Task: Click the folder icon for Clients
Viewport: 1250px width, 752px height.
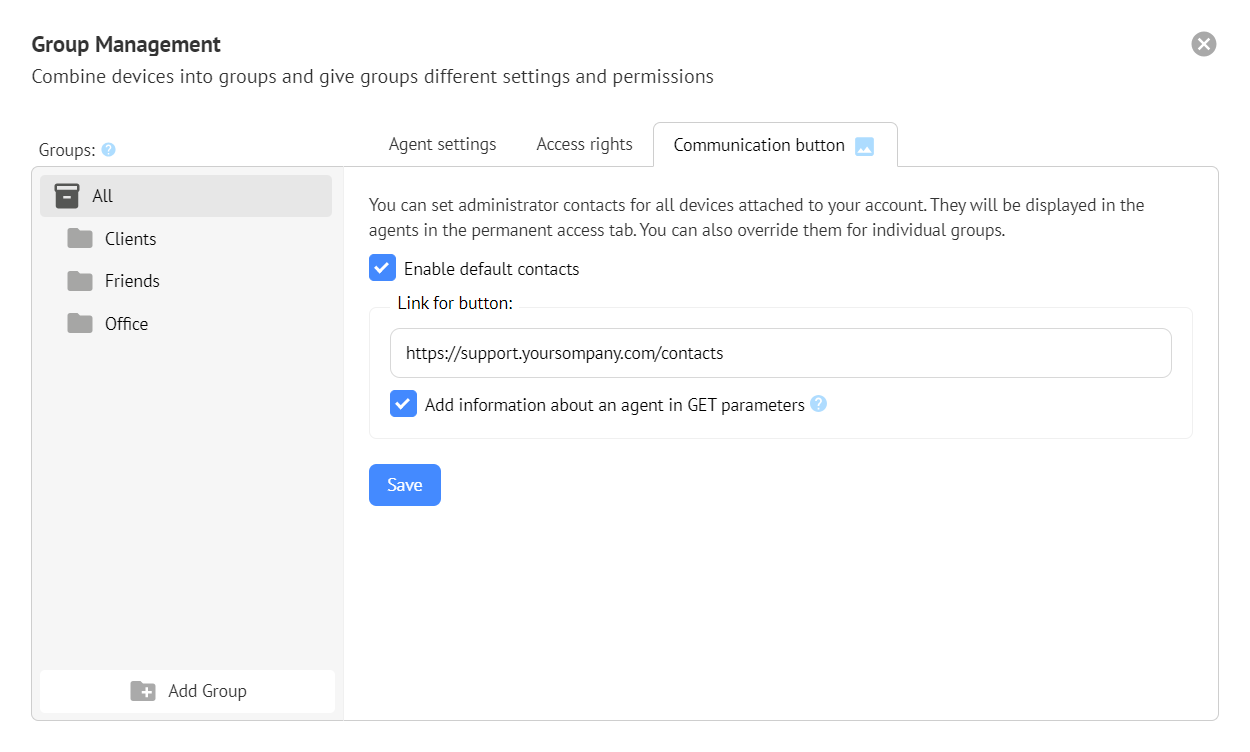Action: pyautogui.click(x=80, y=239)
